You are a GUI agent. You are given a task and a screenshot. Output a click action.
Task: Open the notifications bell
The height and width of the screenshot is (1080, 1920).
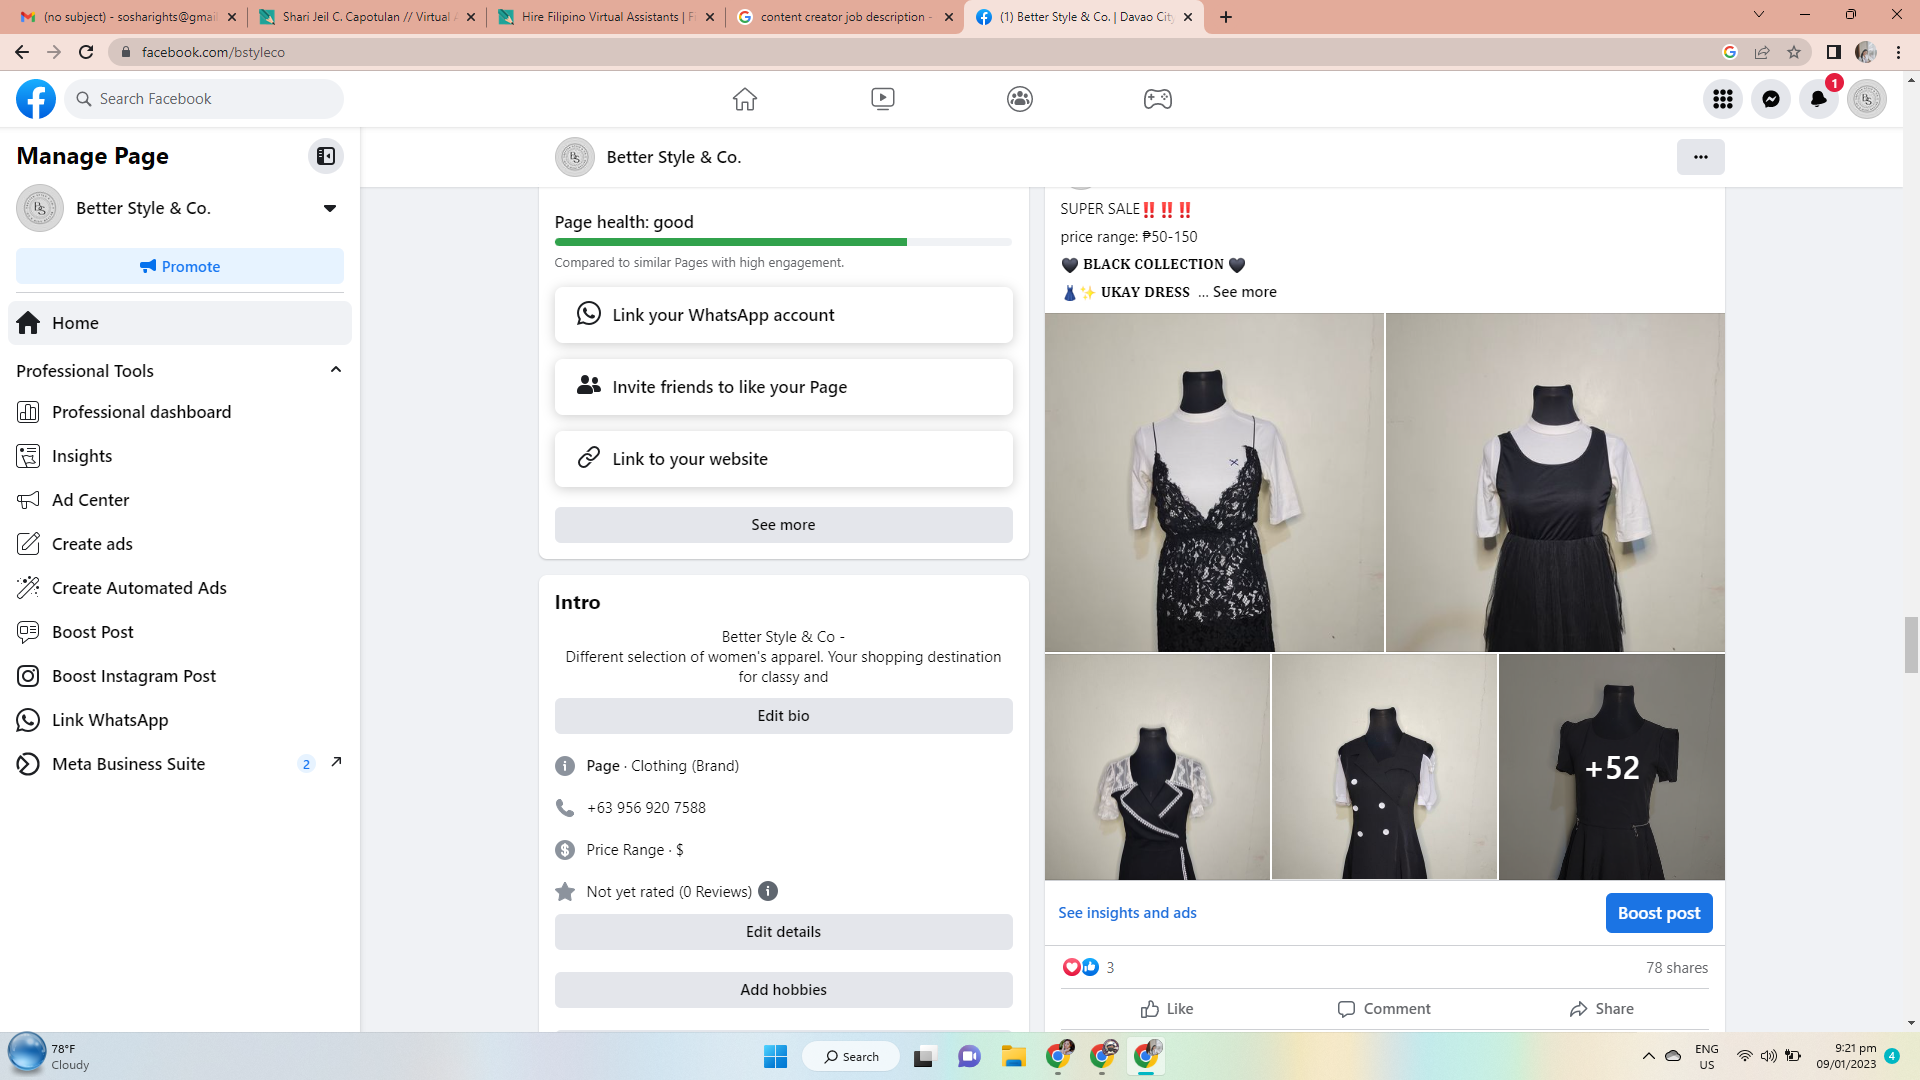(1818, 99)
